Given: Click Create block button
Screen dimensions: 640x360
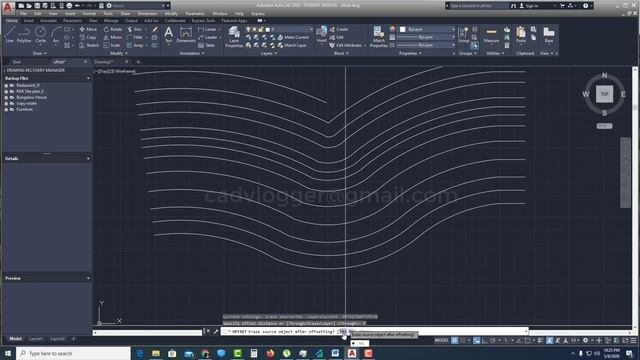Looking at the screenshot, I should point(339,29).
